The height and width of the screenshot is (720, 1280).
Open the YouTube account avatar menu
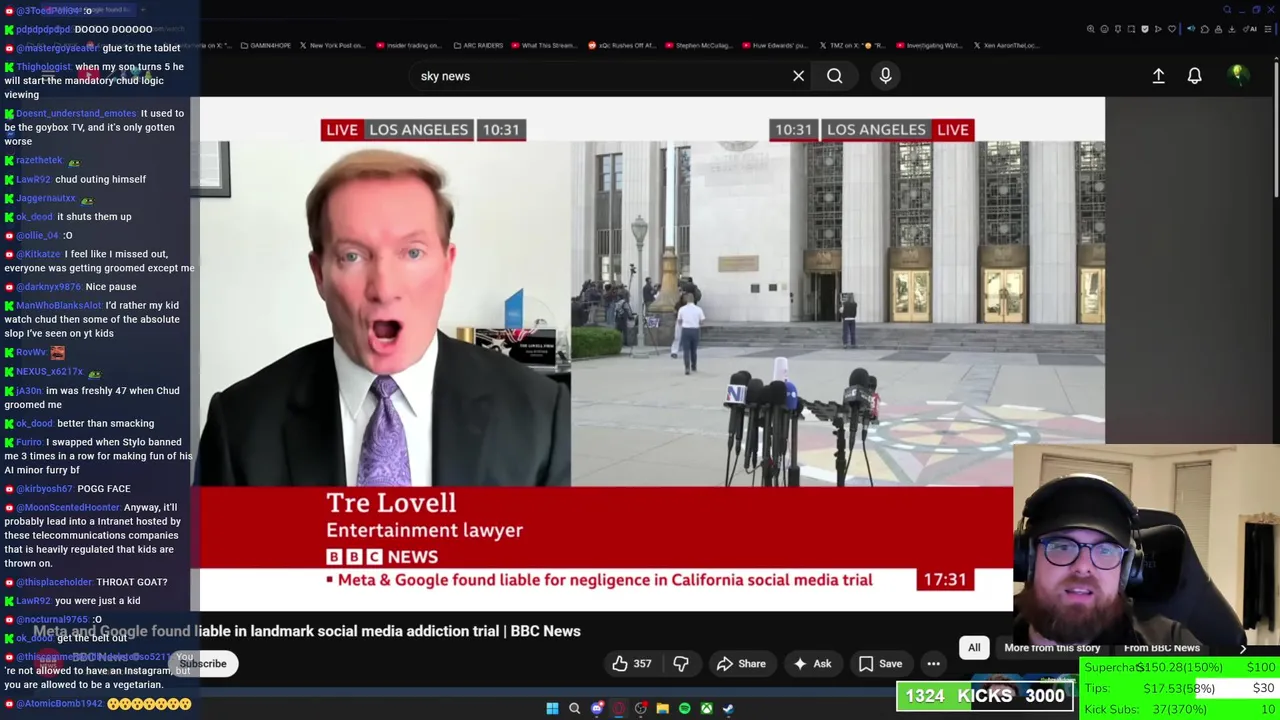point(1237,75)
